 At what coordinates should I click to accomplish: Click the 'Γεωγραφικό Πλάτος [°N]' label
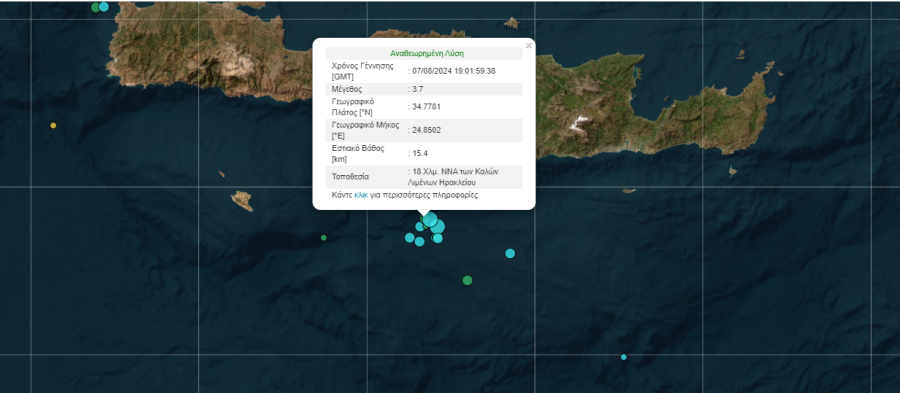coord(352,107)
